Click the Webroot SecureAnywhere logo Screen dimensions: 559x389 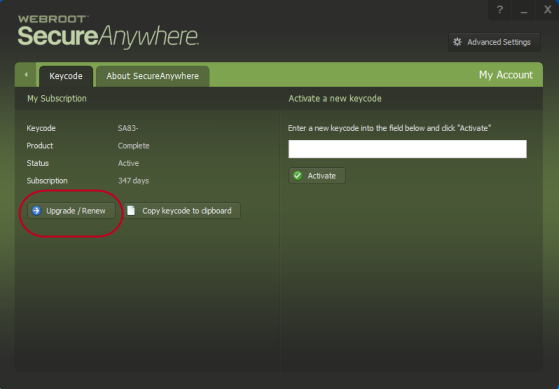(108, 31)
